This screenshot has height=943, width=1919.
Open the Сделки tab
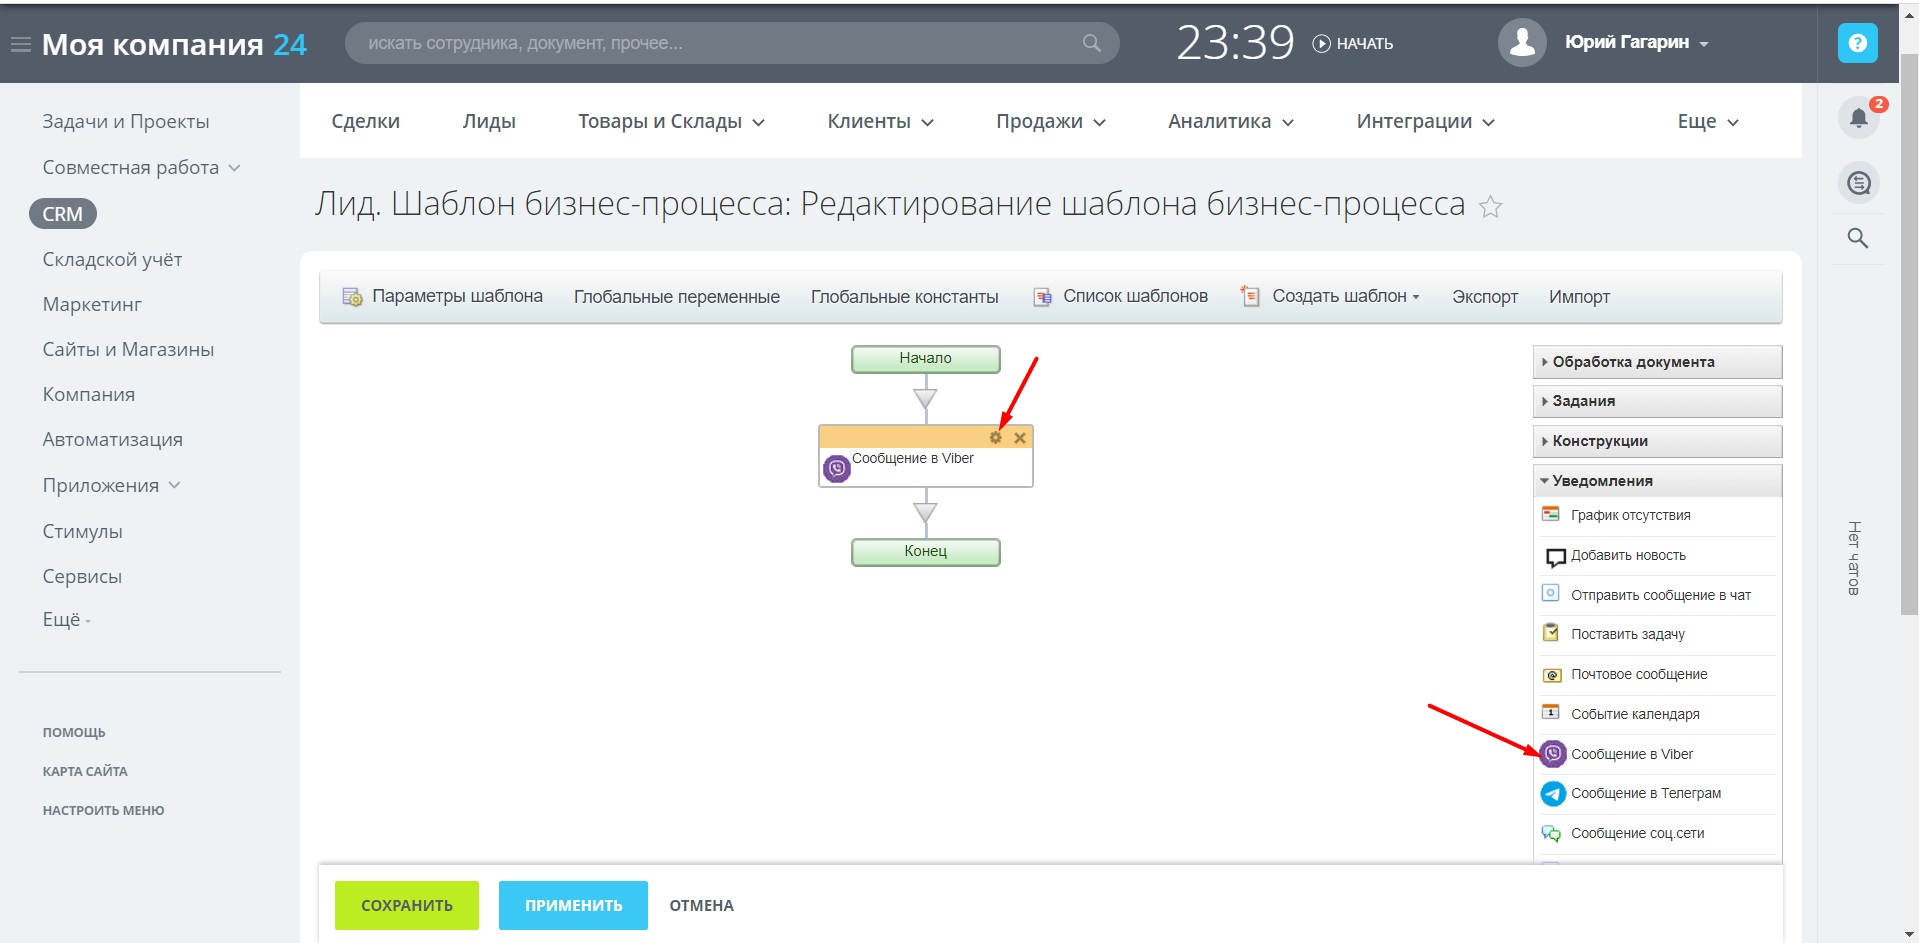365,121
